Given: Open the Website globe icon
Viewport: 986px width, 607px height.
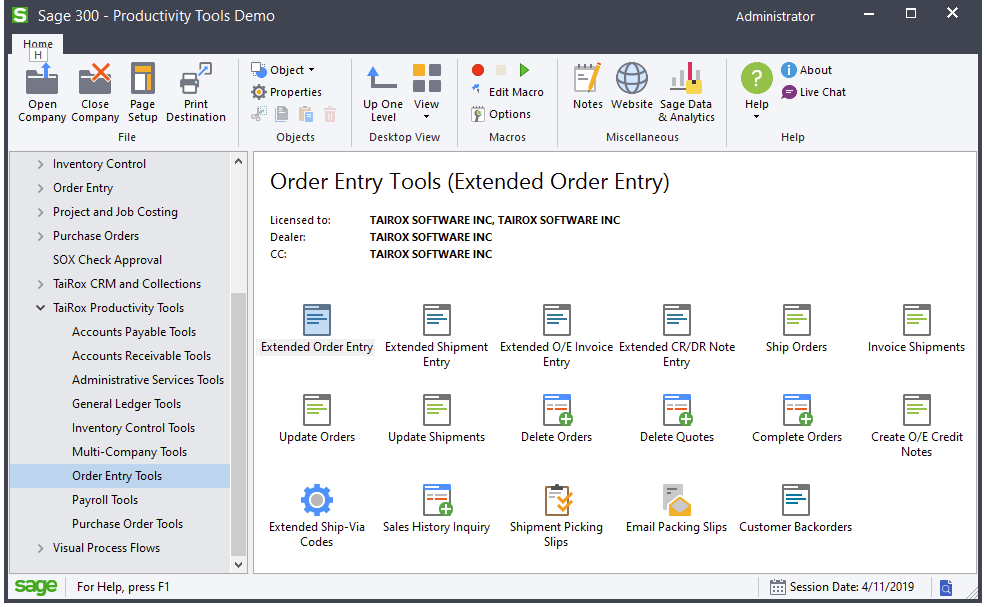Looking at the screenshot, I should point(632,86).
